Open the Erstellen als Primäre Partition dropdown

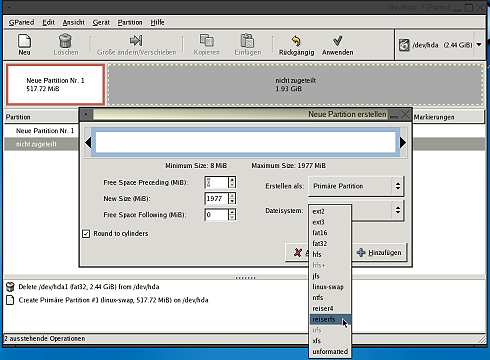click(x=356, y=186)
